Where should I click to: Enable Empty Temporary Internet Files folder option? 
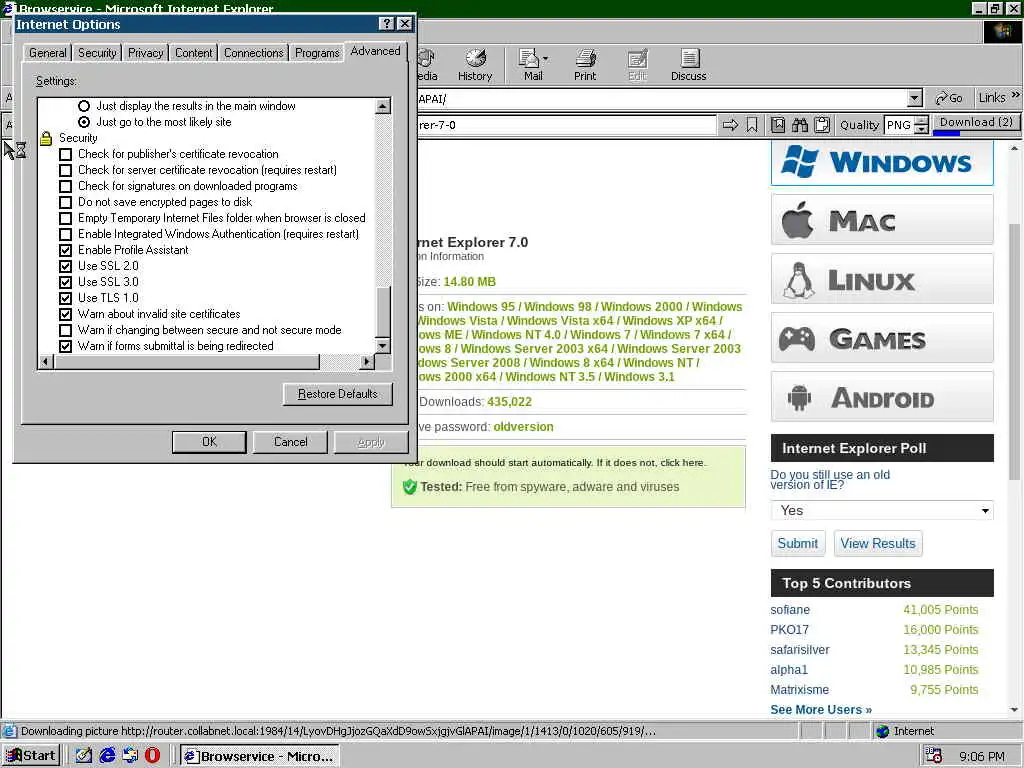65,218
